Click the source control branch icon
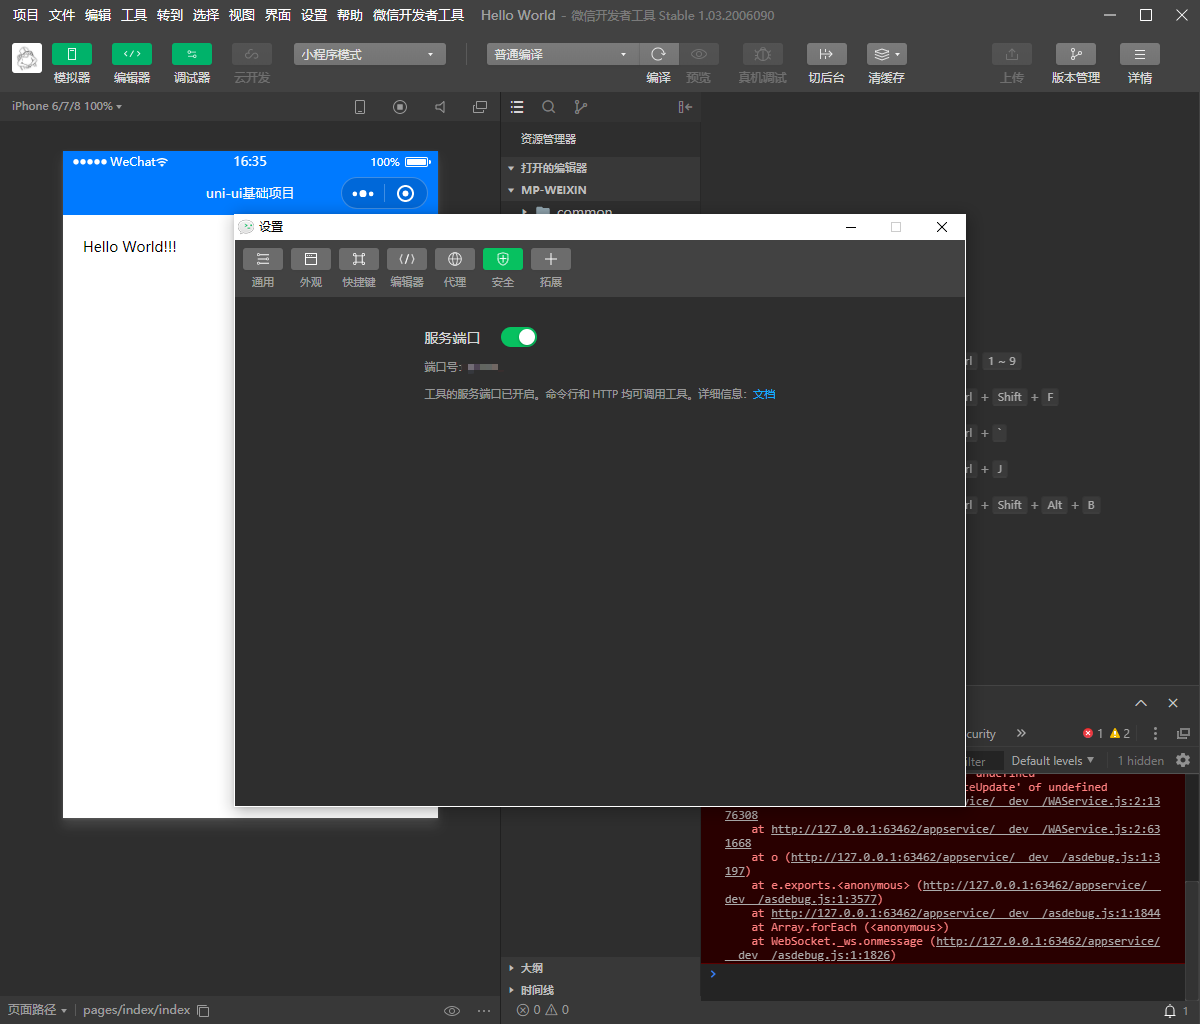1200x1024 pixels. pyautogui.click(x=581, y=107)
